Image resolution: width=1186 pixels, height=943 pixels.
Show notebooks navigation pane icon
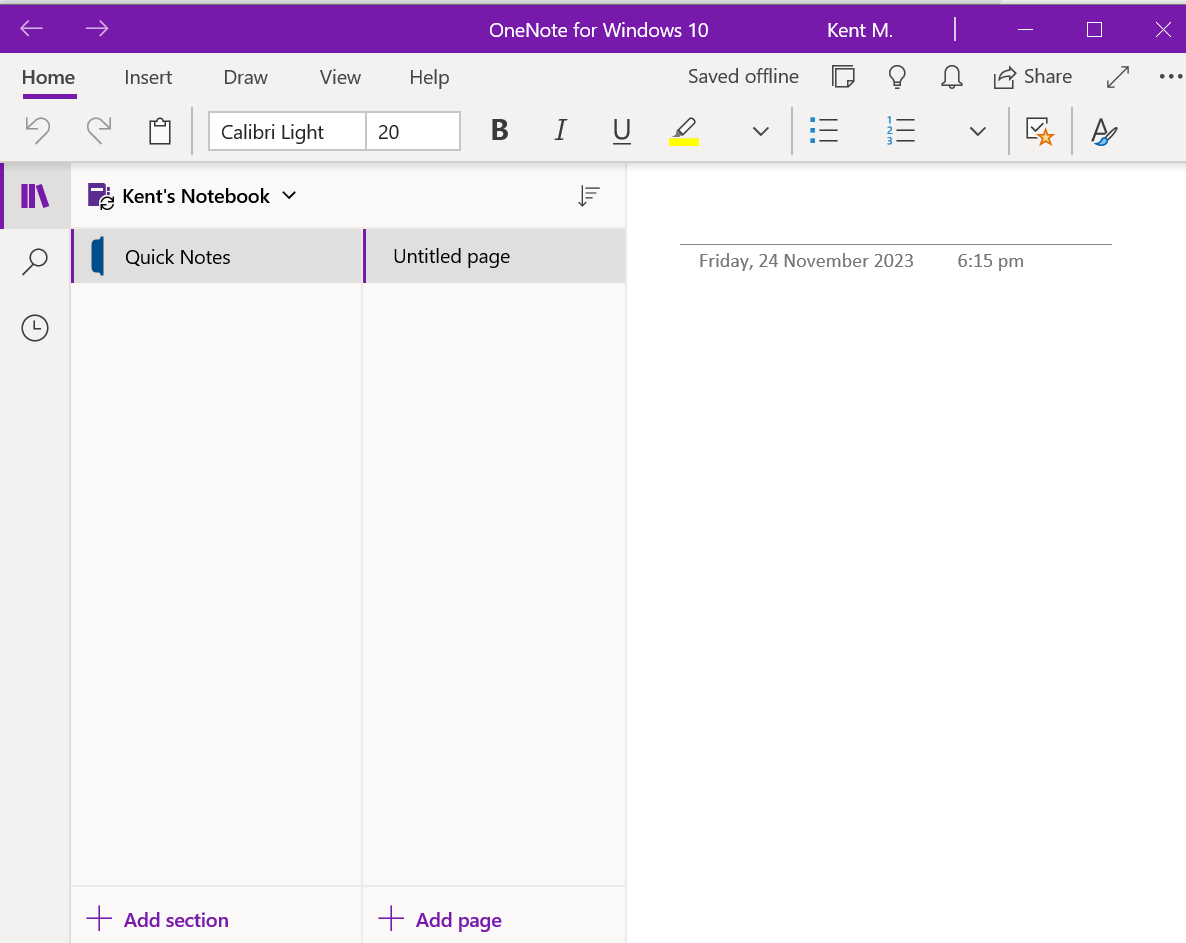click(x=35, y=196)
